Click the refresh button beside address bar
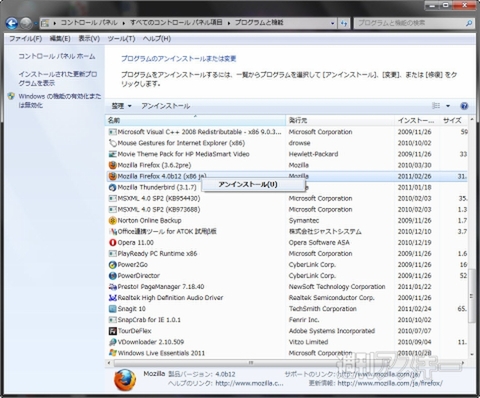Image resolution: width=480 pixels, height=398 pixels. [x=344, y=23]
